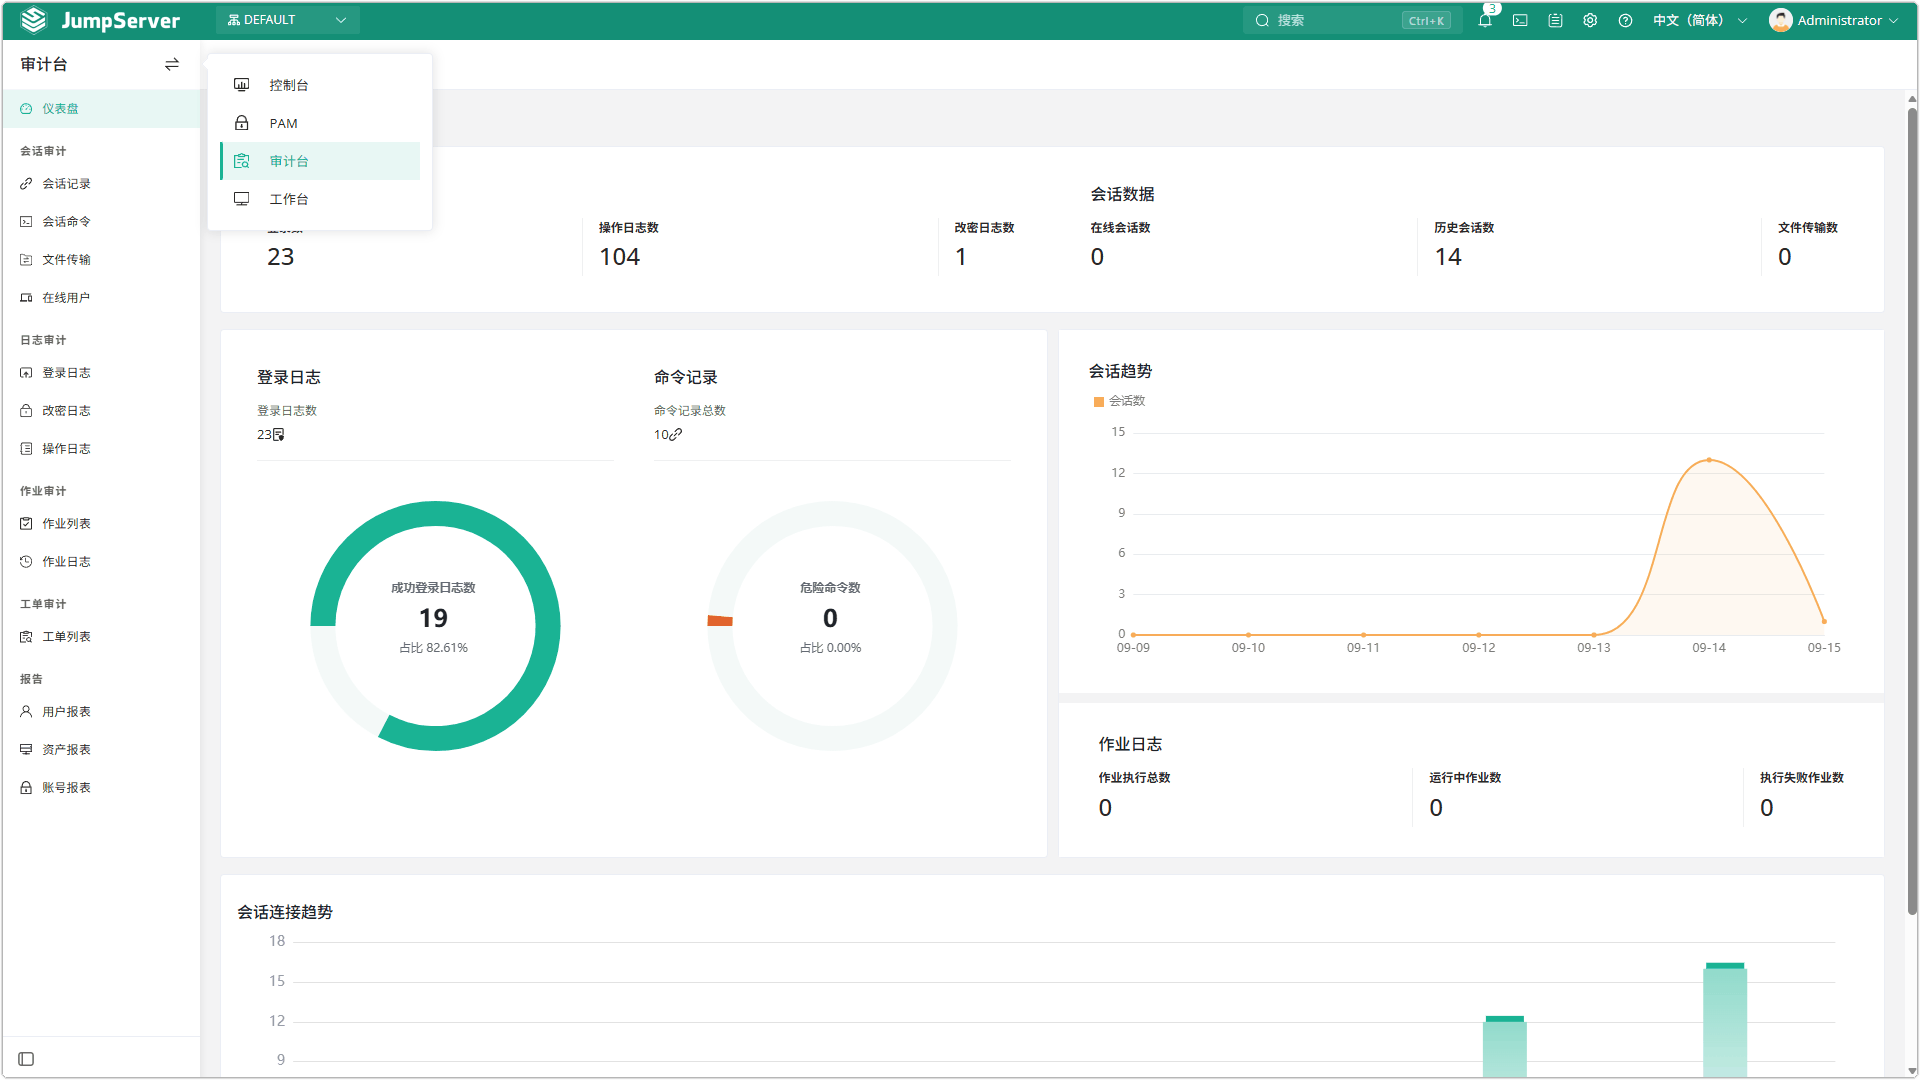The image size is (1920, 1080).
Task: Click the 操作日志数 value 104
Action: [619, 257]
